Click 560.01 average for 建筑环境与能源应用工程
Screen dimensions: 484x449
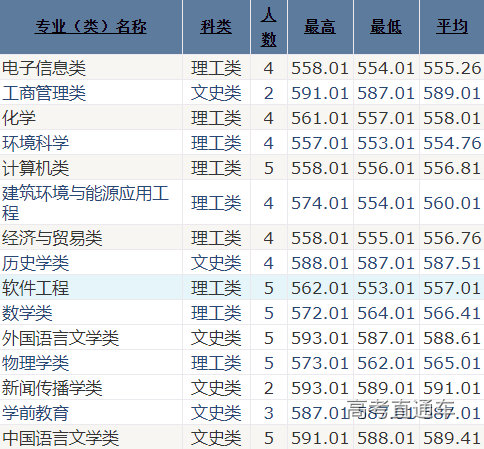[452, 203]
